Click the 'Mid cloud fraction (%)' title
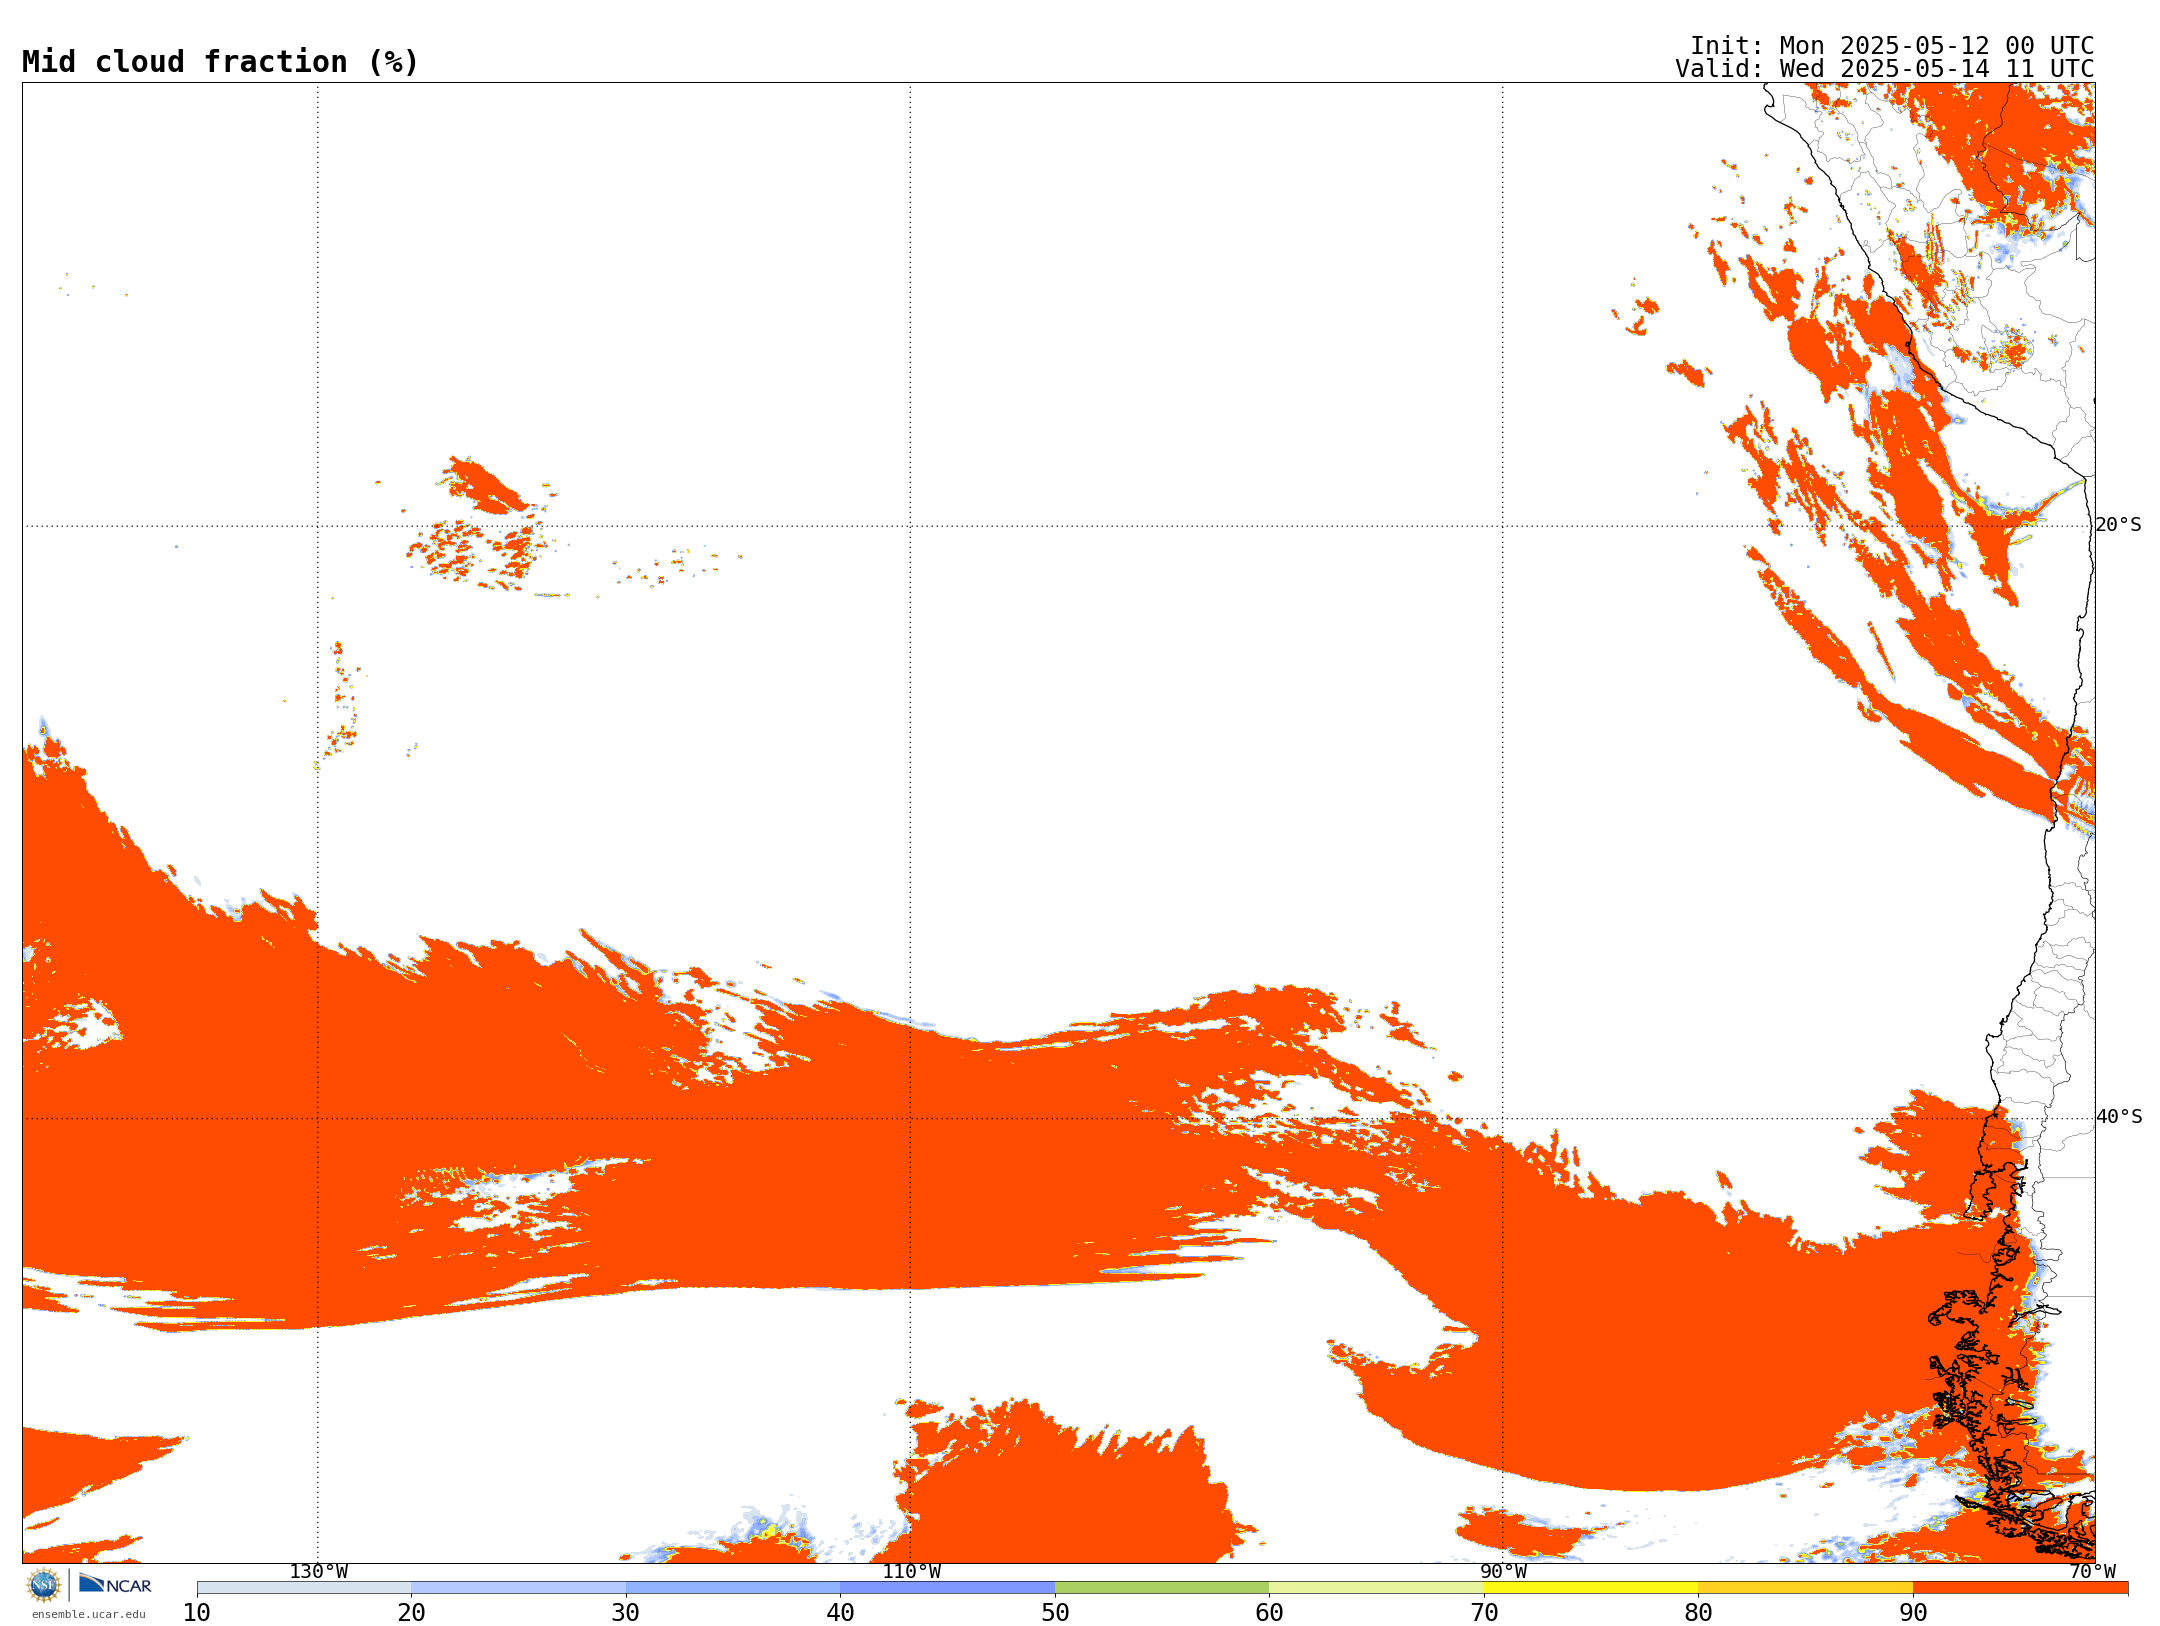 [220, 62]
